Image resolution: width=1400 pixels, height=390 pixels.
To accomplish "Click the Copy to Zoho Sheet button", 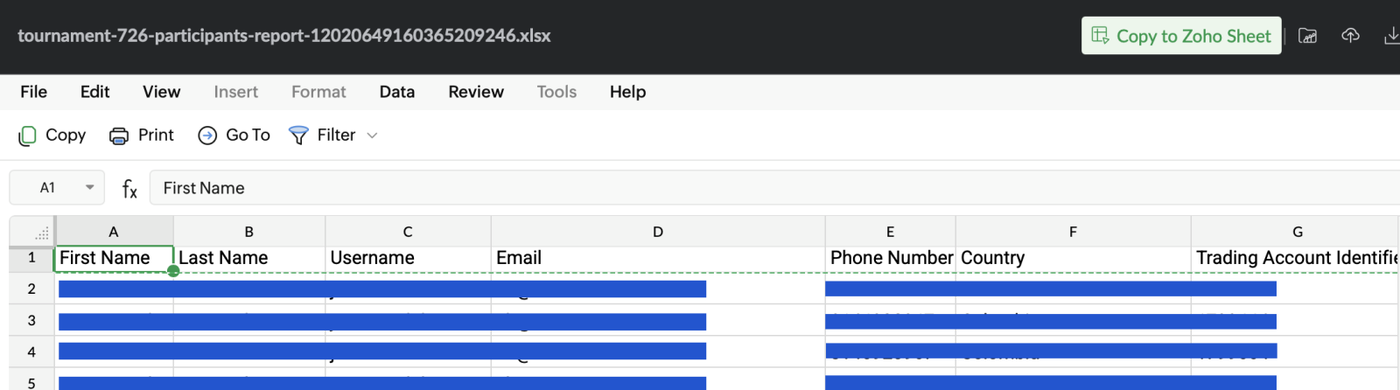I will click(x=1181, y=36).
